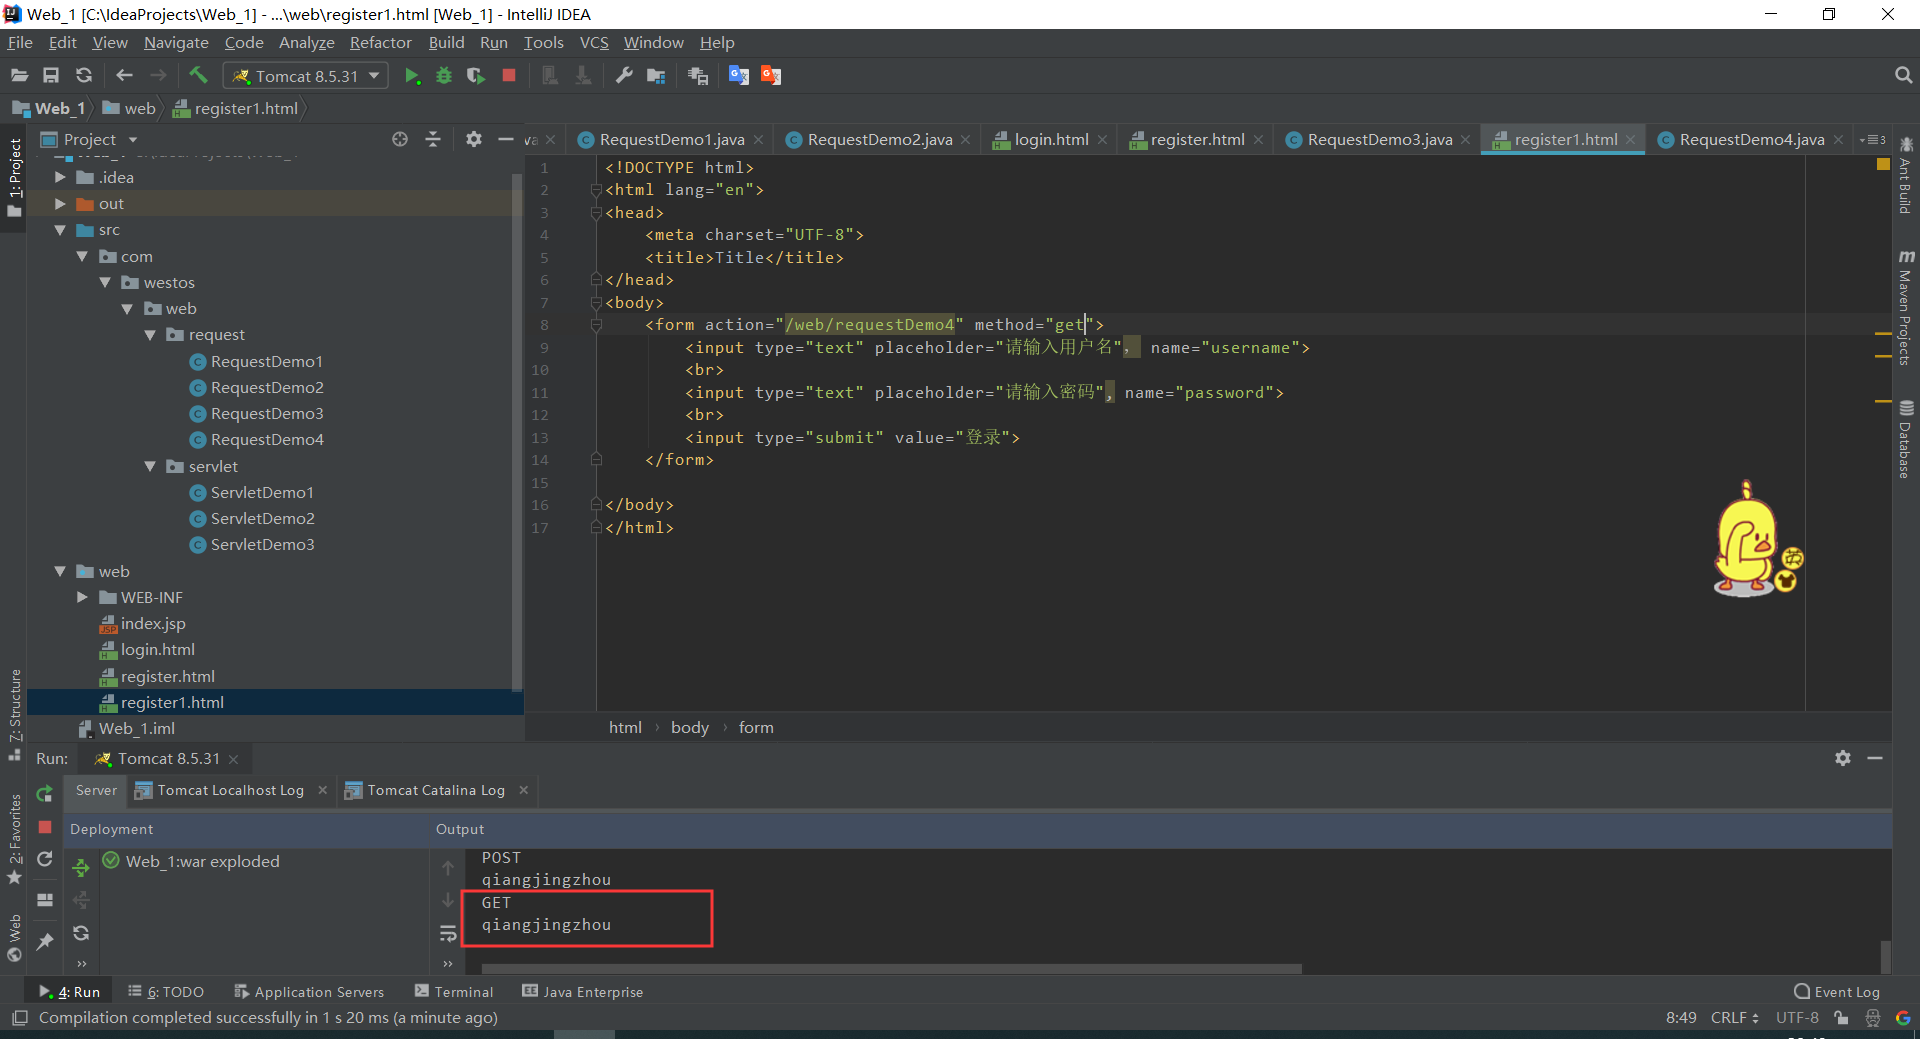Click the Deploy All green icon
The image size is (1920, 1039).
(x=81, y=868)
